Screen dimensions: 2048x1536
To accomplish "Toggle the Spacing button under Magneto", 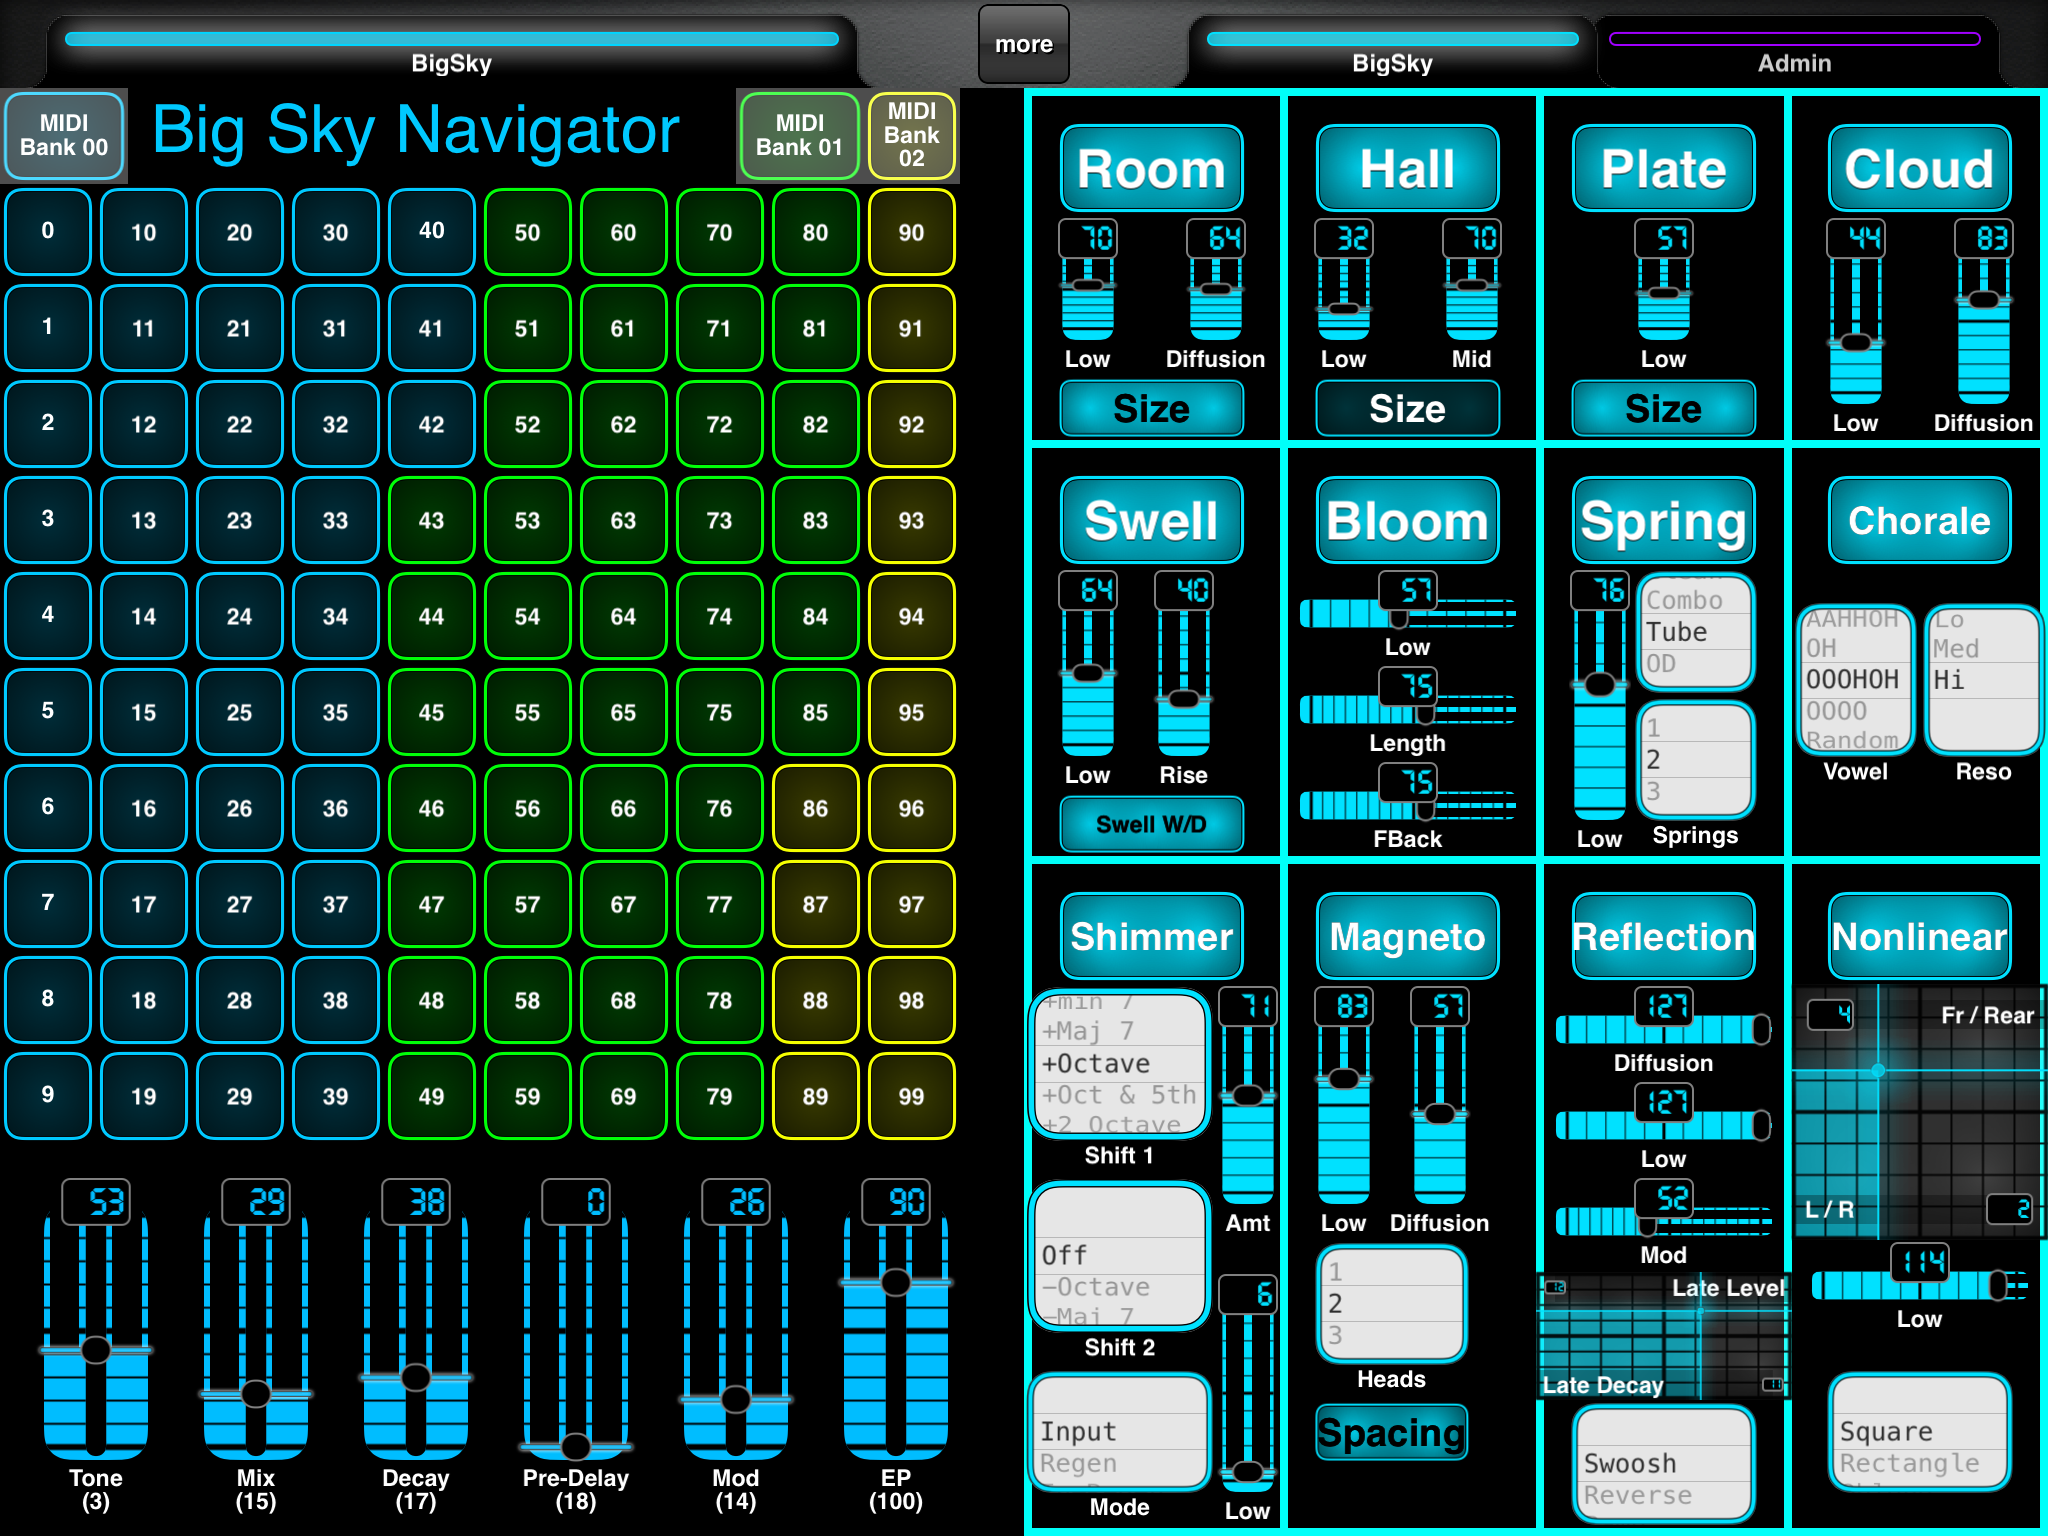I will (1391, 1432).
